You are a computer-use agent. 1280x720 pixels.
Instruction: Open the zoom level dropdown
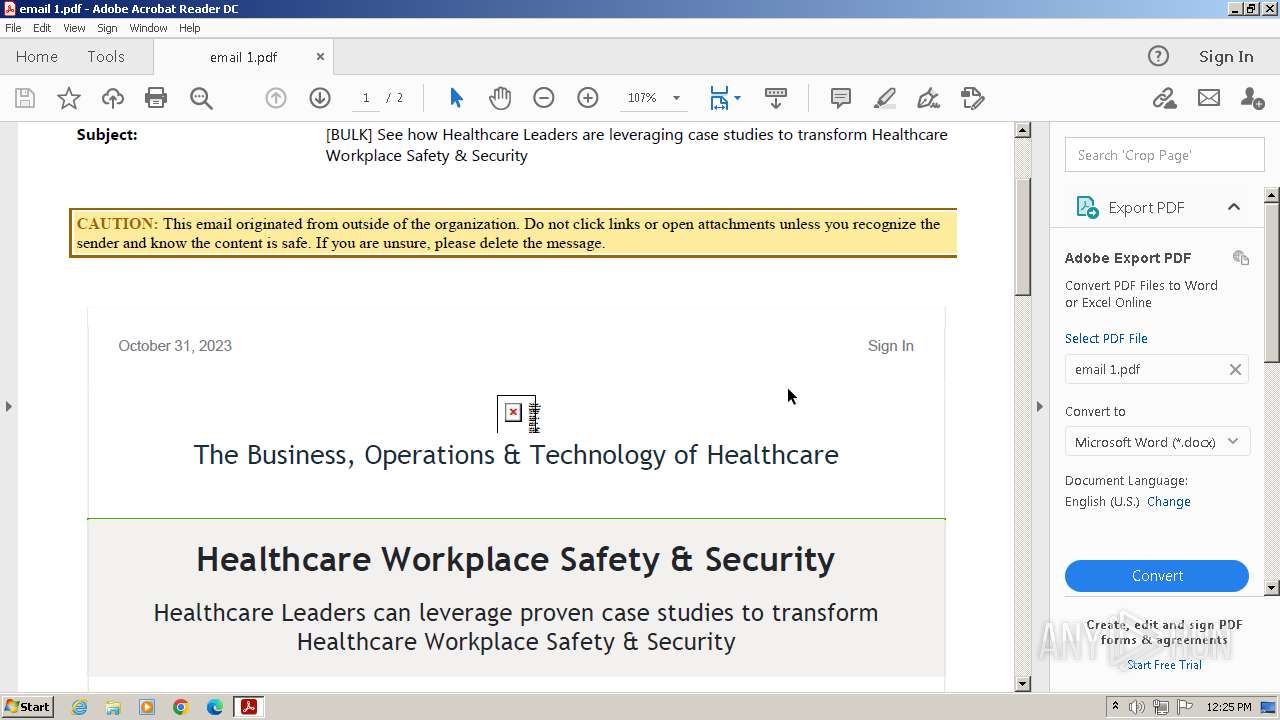(676, 98)
